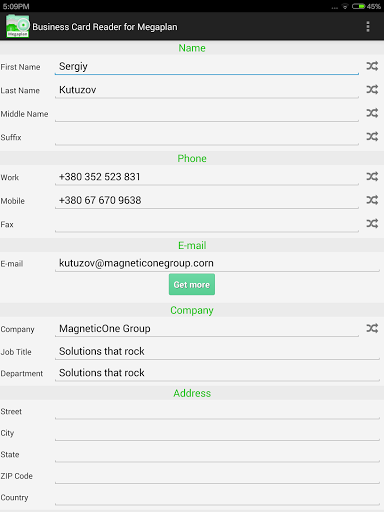Select the Department input field
The image size is (384, 512).
(x=217, y=373)
